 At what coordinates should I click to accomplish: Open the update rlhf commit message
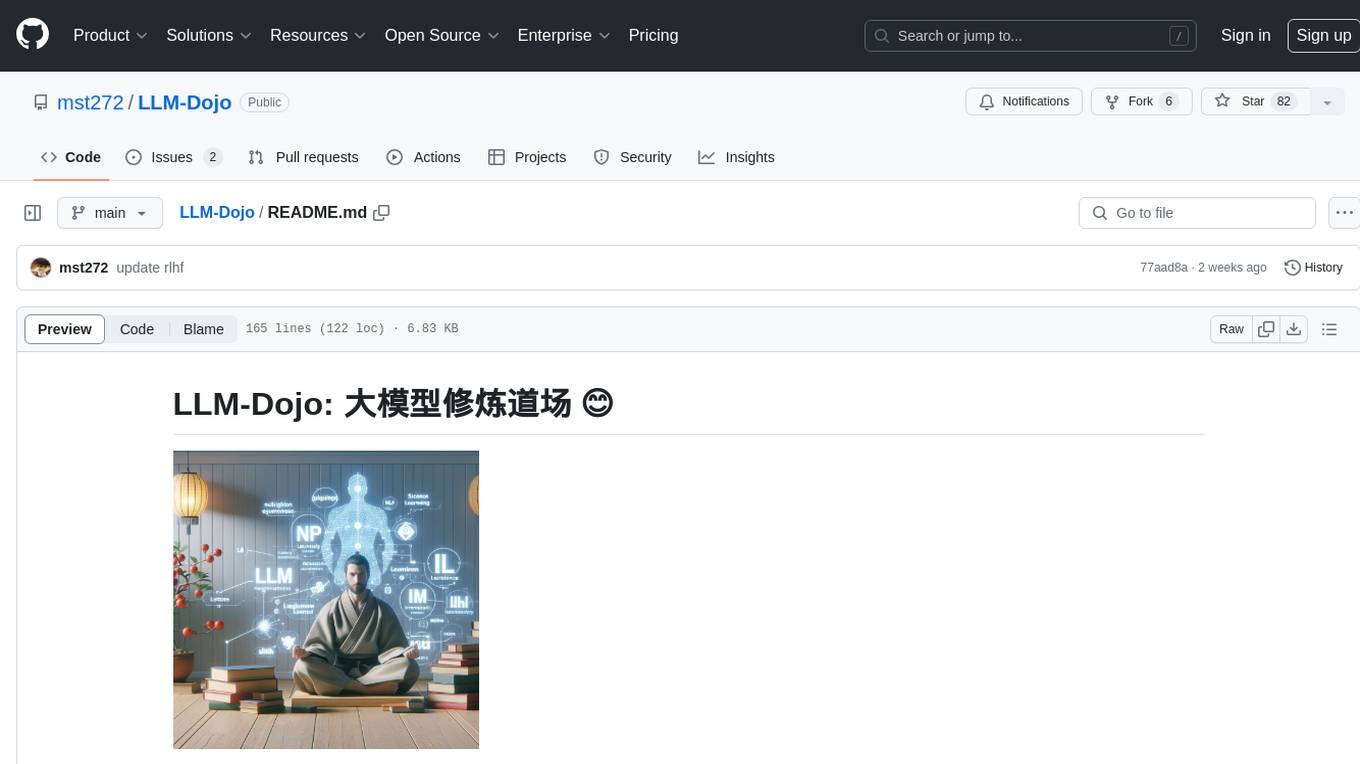coord(150,268)
